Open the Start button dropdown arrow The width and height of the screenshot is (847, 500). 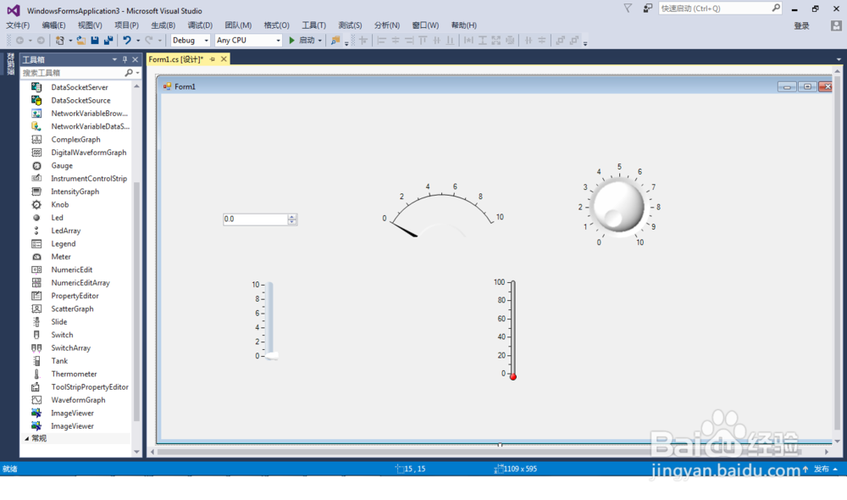(320, 40)
